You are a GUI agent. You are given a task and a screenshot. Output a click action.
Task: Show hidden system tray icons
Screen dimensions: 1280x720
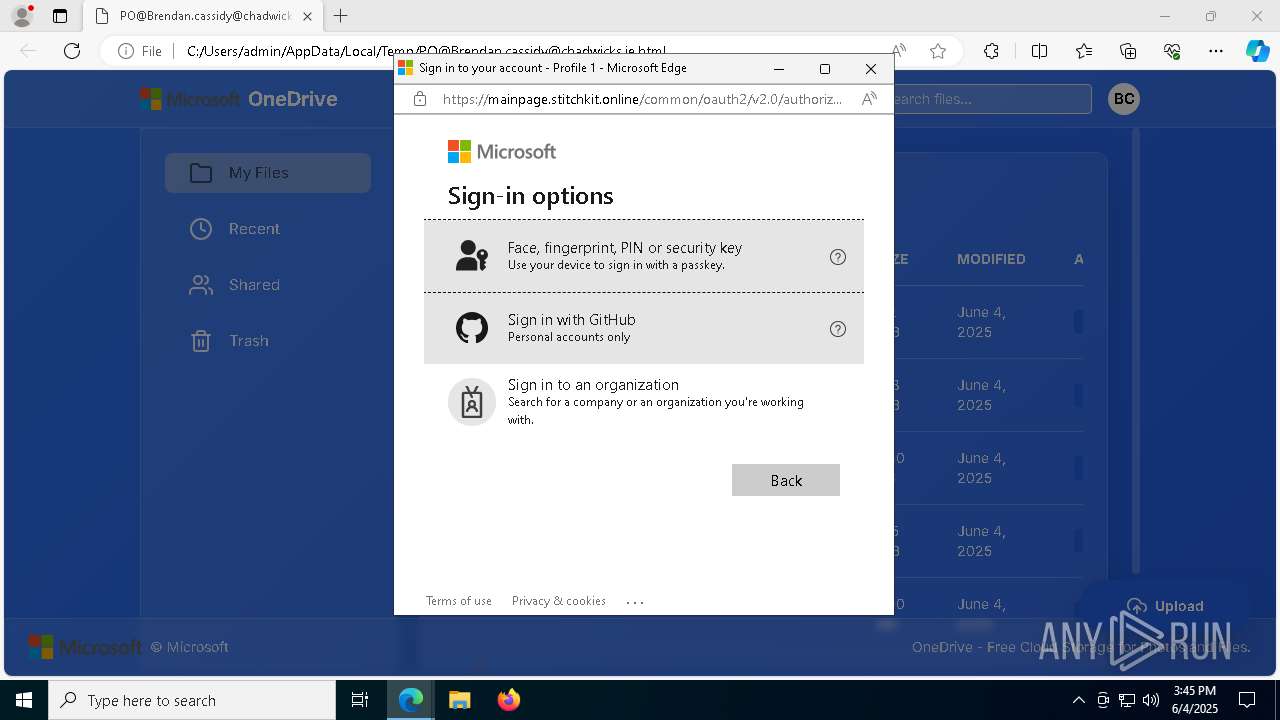pos(1078,700)
